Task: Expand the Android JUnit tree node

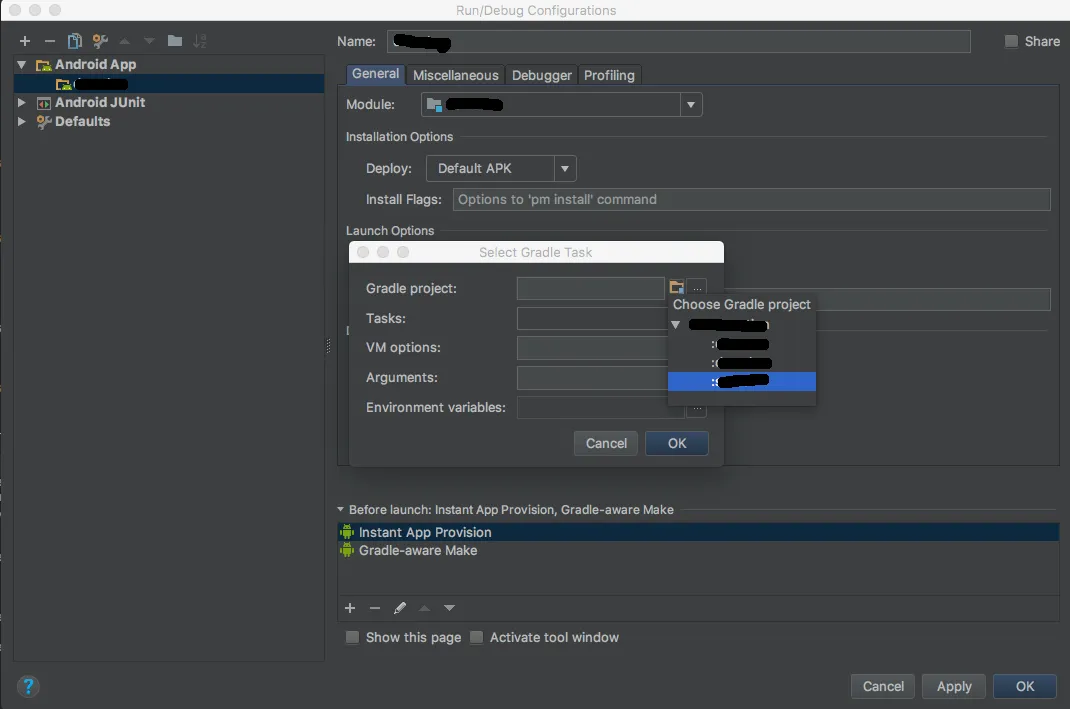Action: [22, 102]
